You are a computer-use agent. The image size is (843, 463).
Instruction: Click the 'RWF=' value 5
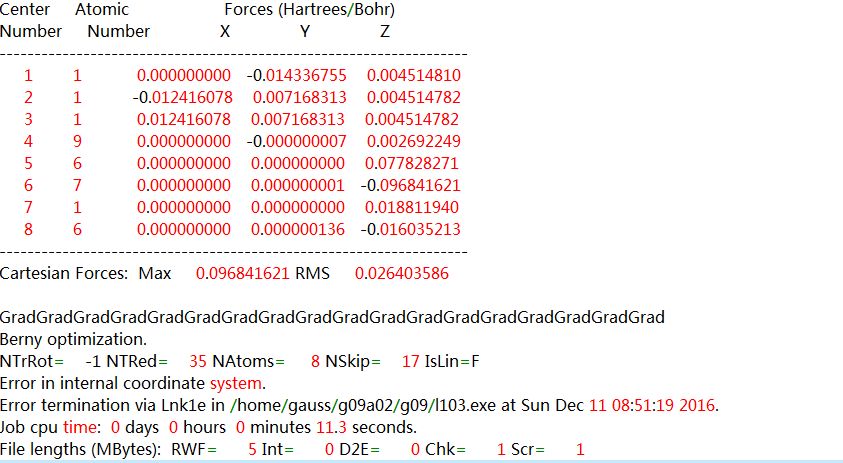coord(253,450)
